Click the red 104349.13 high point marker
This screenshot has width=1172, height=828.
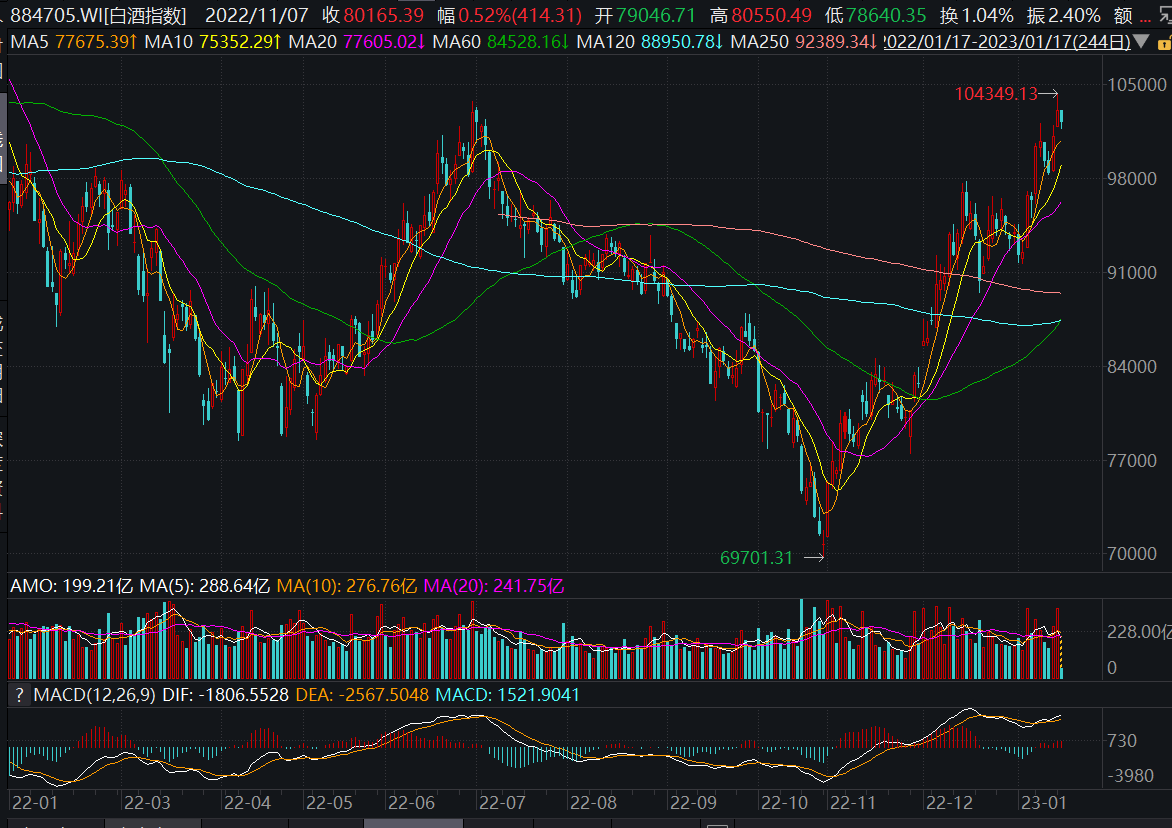[x=996, y=93]
